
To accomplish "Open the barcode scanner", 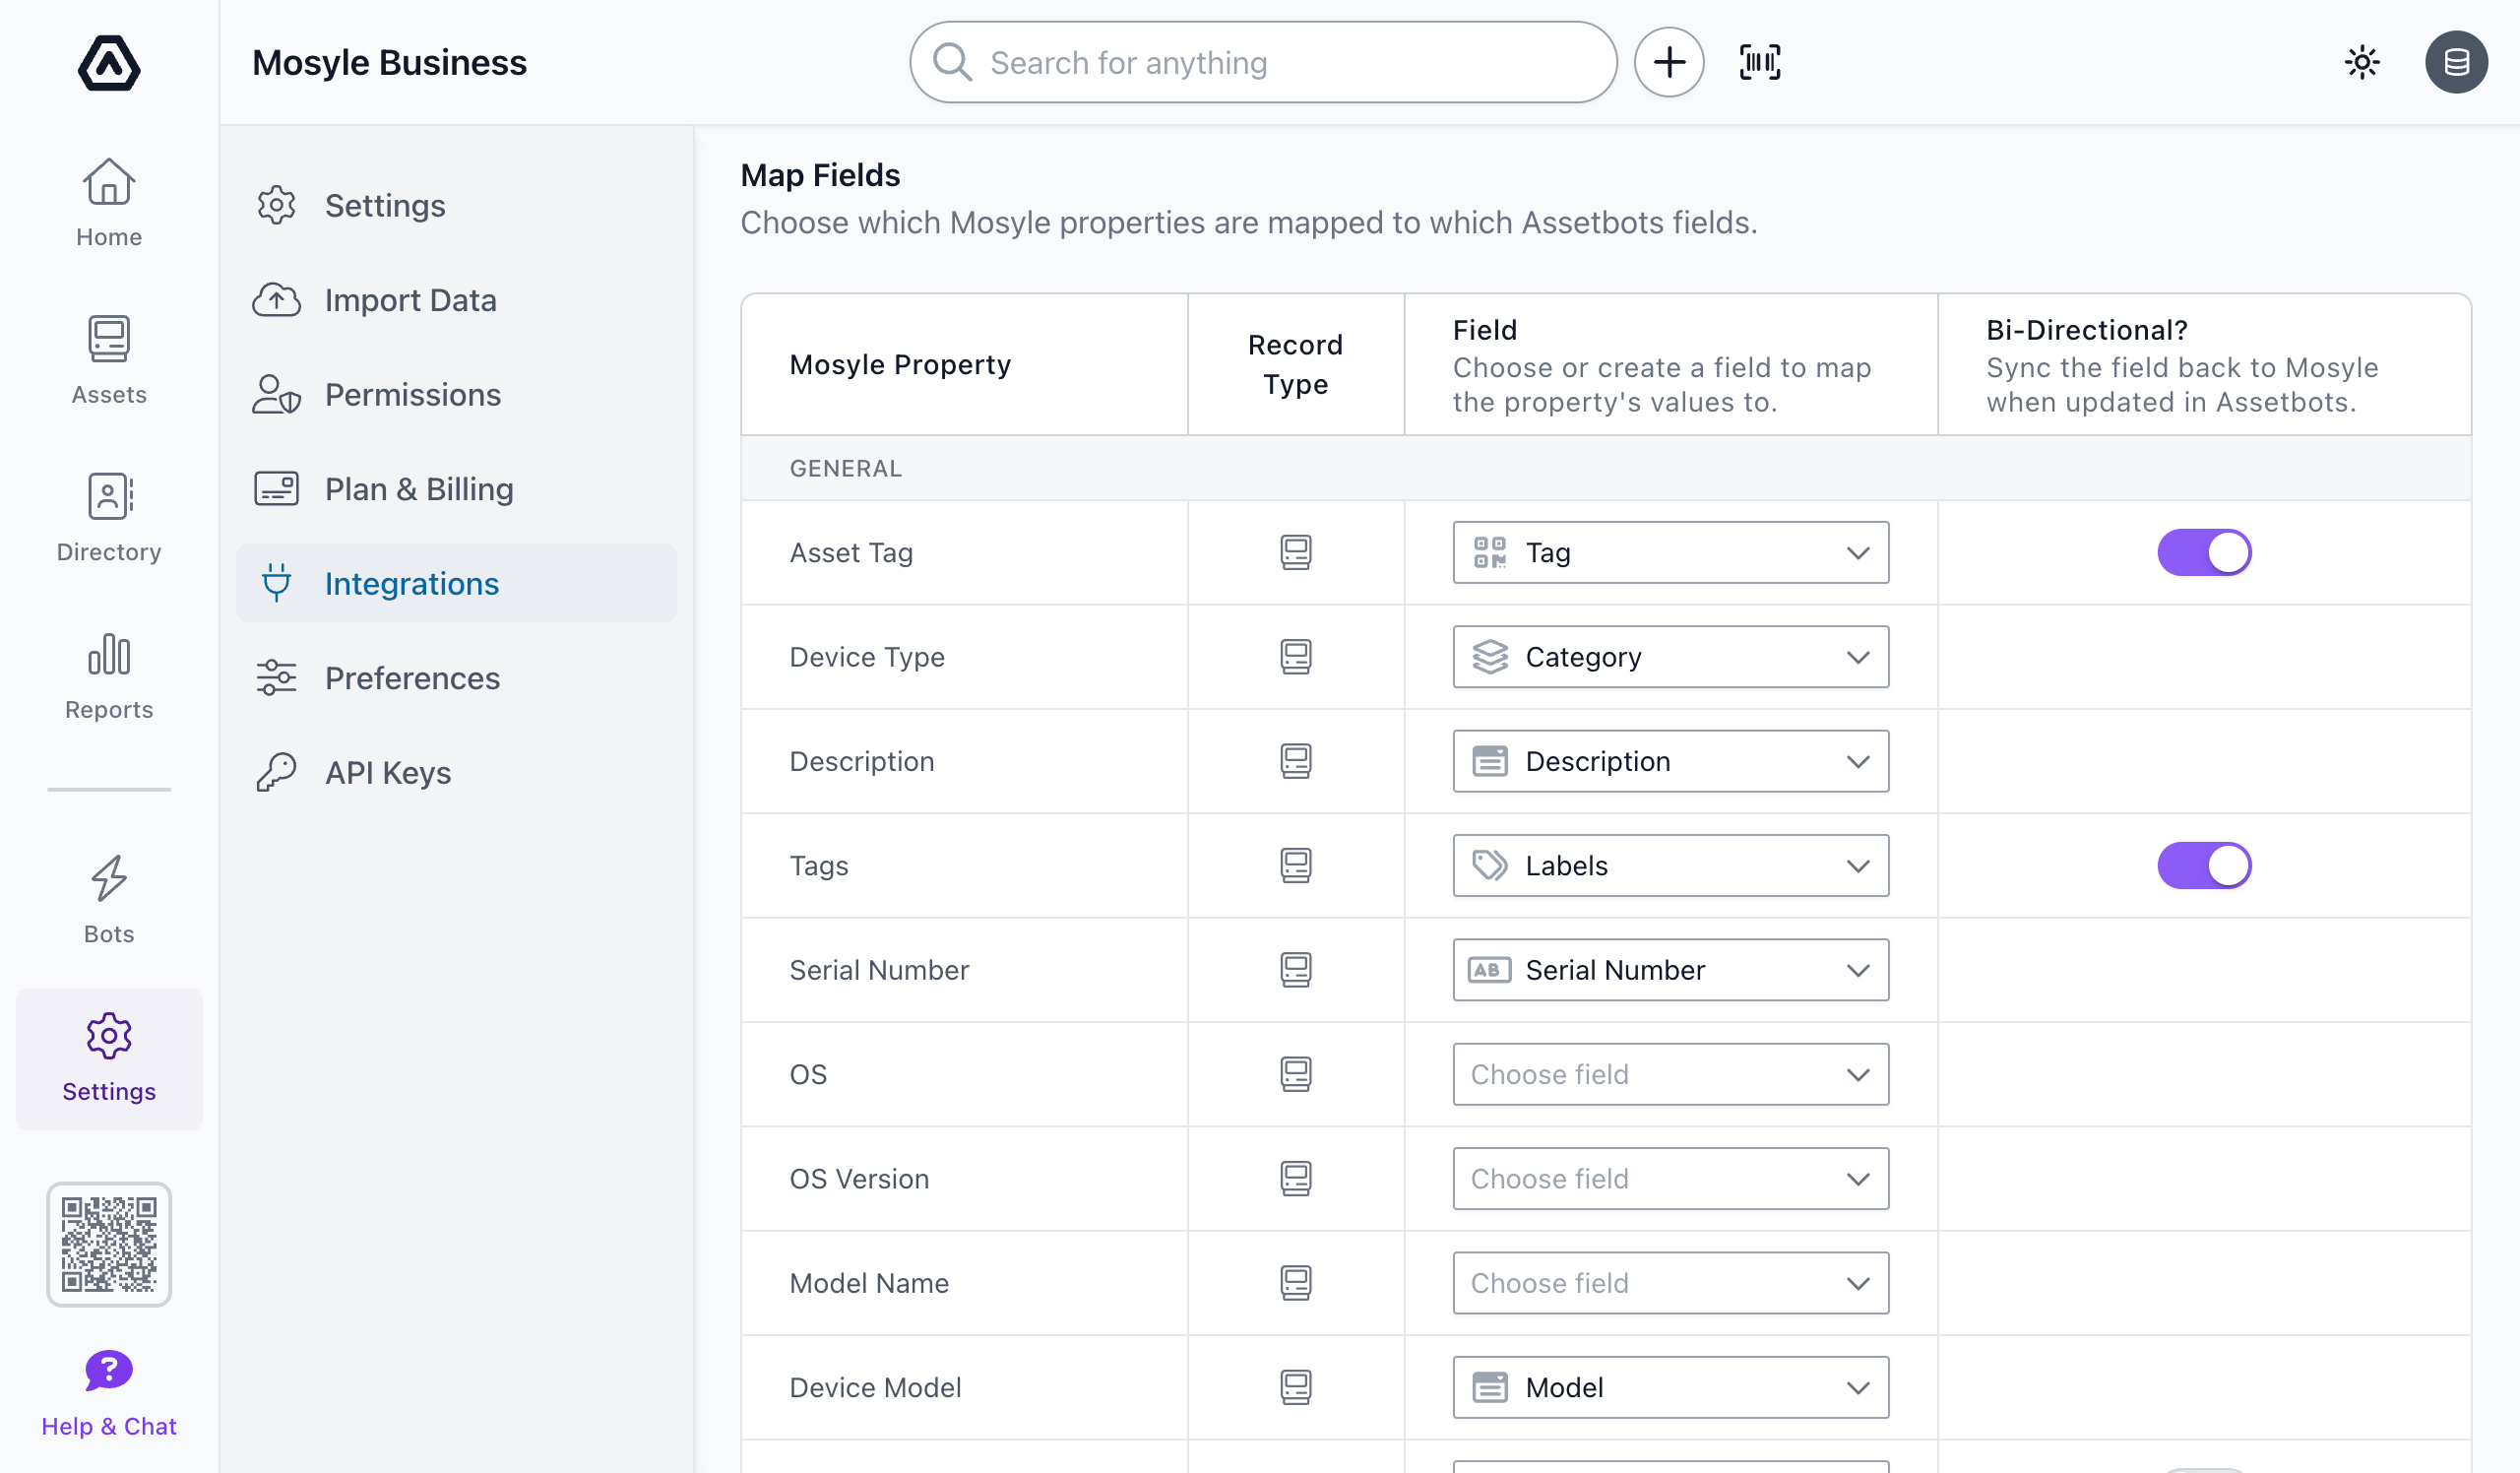I will pyautogui.click(x=1760, y=63).
